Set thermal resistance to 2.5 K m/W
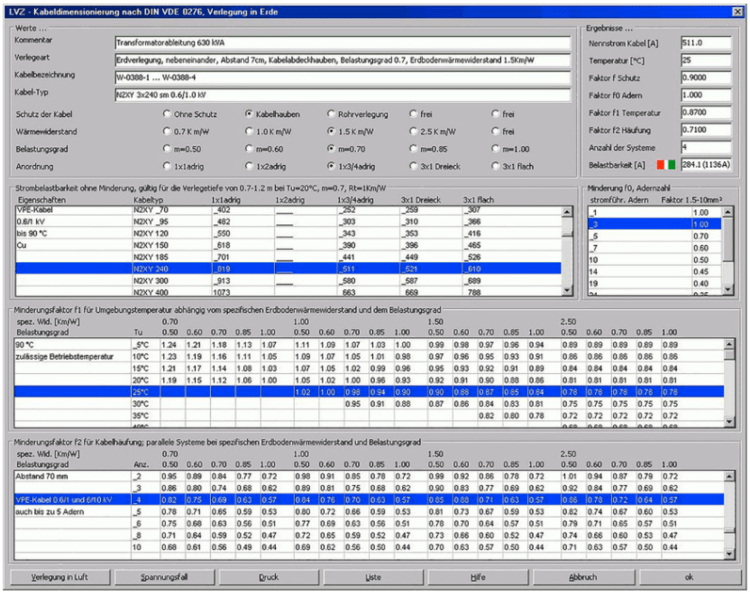Image resolution: width=750 pixels, height=595 pixels. coord(414,131)
